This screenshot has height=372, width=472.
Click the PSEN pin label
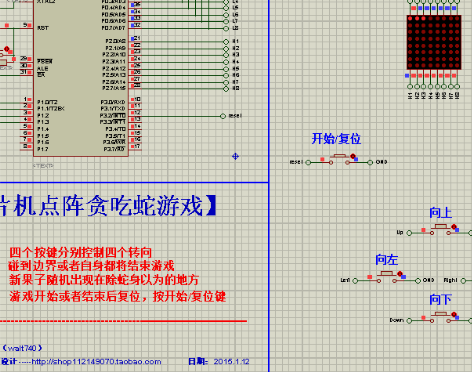point(45,61)
